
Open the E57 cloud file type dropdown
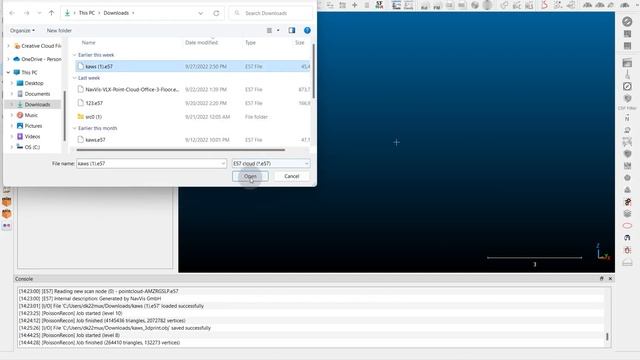271,164
